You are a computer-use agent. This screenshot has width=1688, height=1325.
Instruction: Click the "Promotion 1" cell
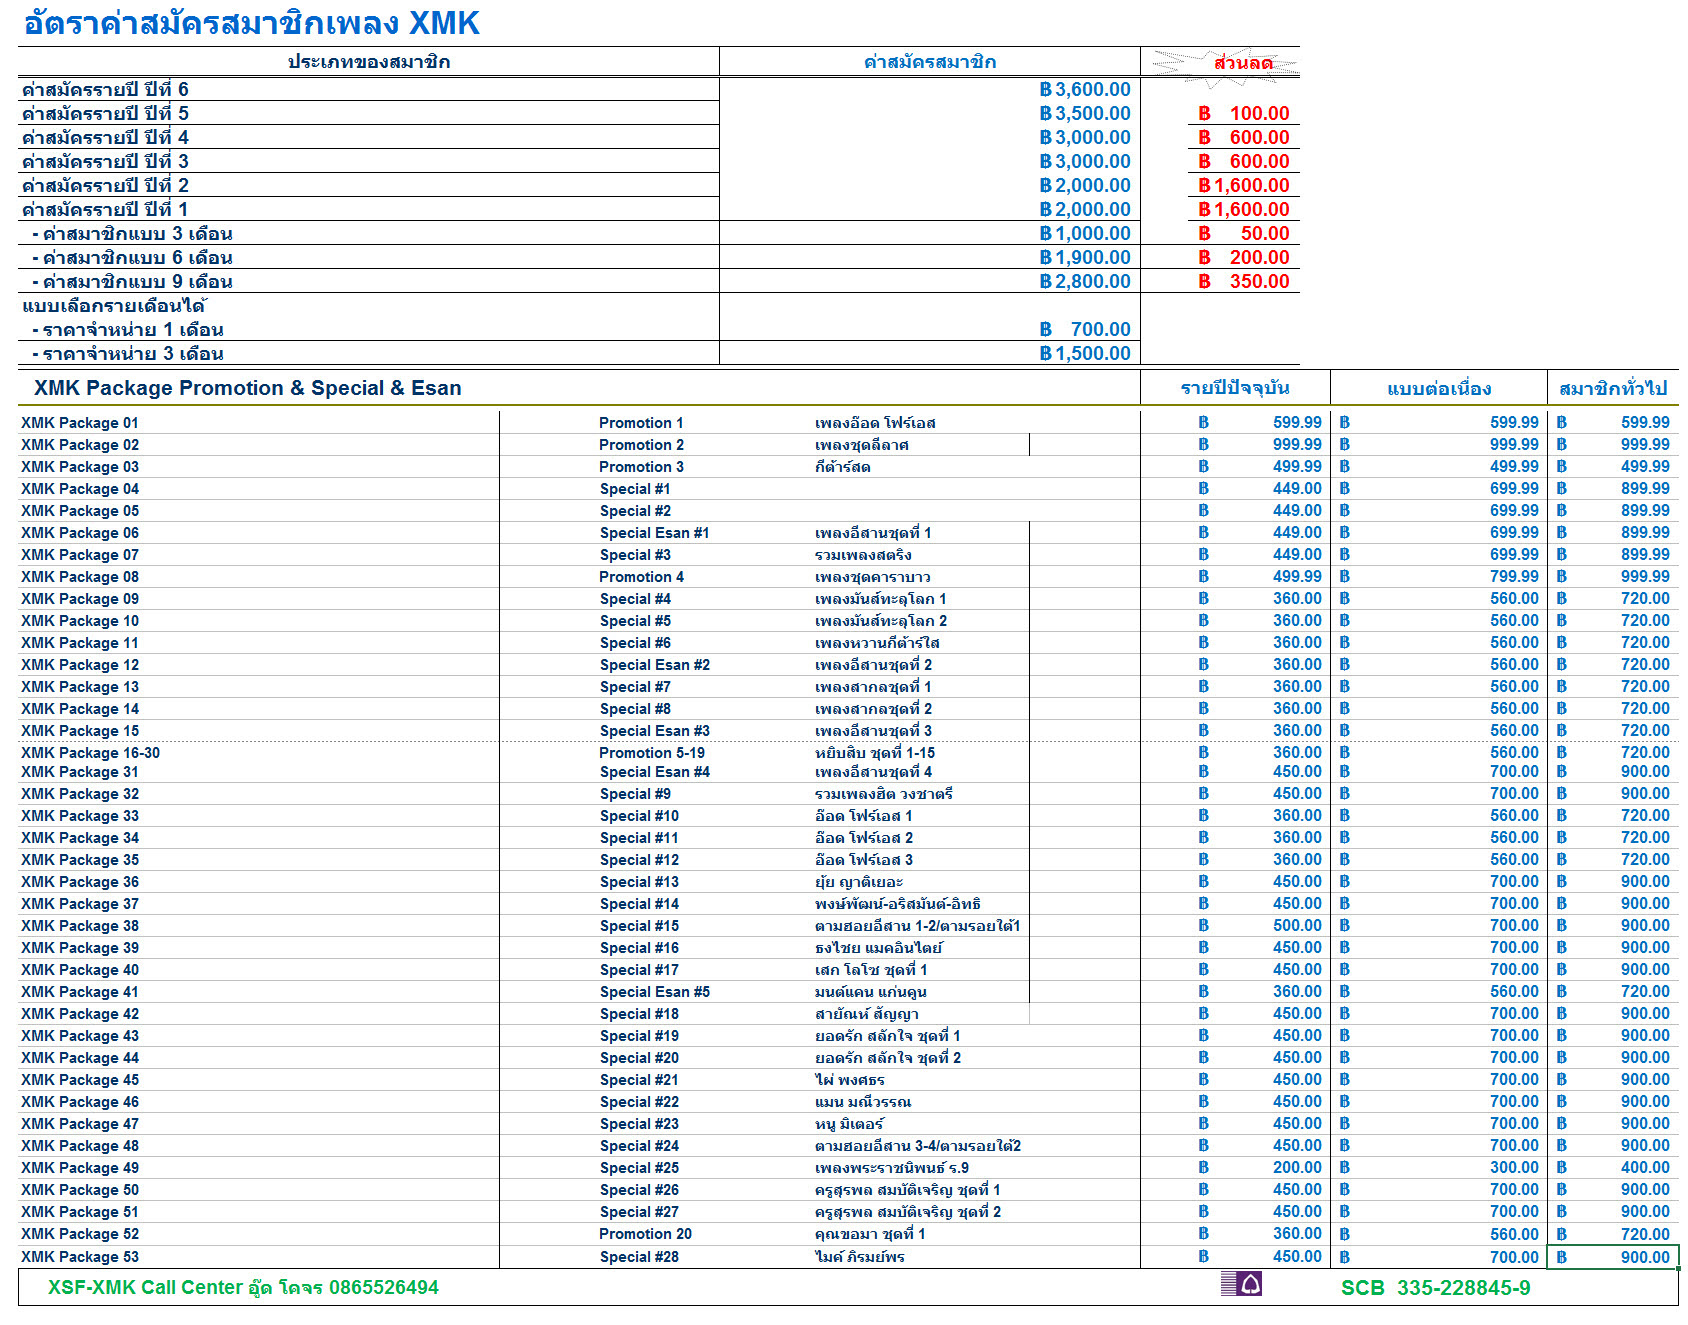(641, 423)
